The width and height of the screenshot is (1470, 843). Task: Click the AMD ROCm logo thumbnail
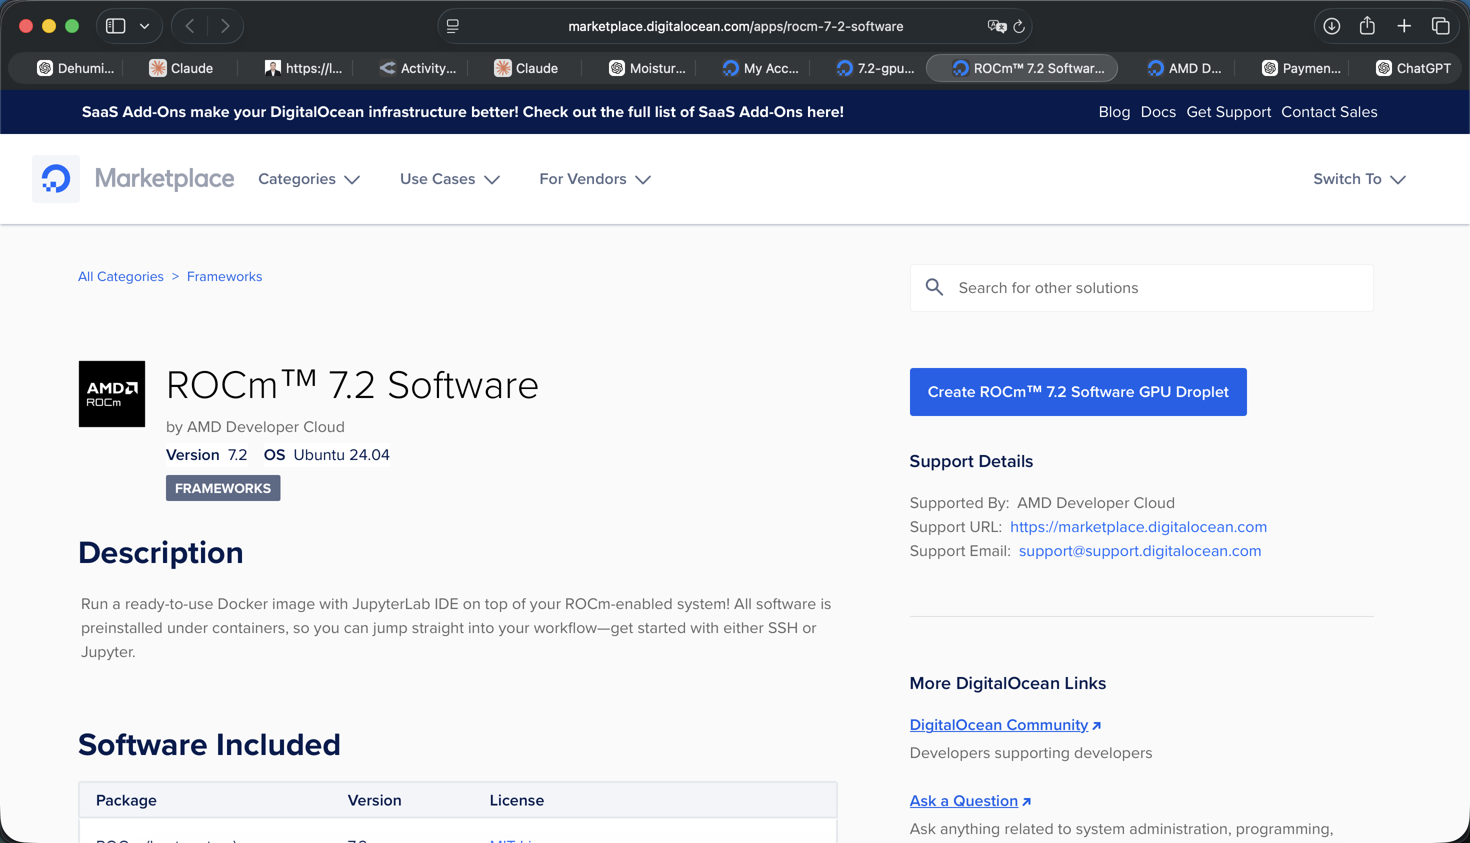click(x=112, y=394)
